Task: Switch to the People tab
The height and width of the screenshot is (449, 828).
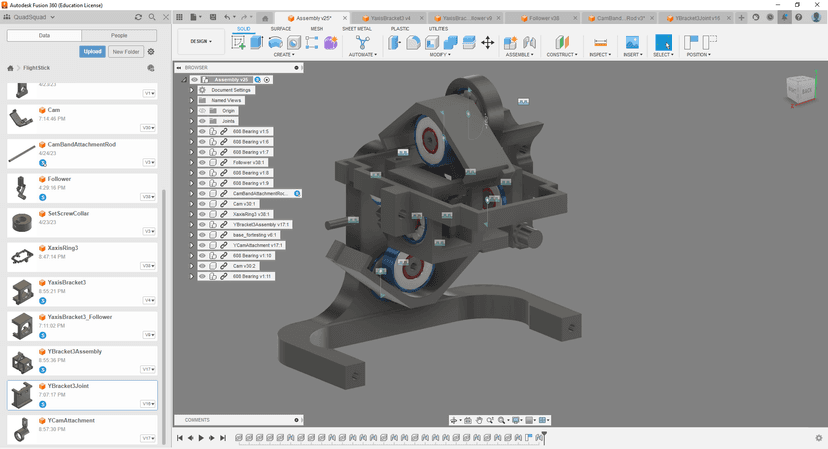Action: (x=119, y=35)
